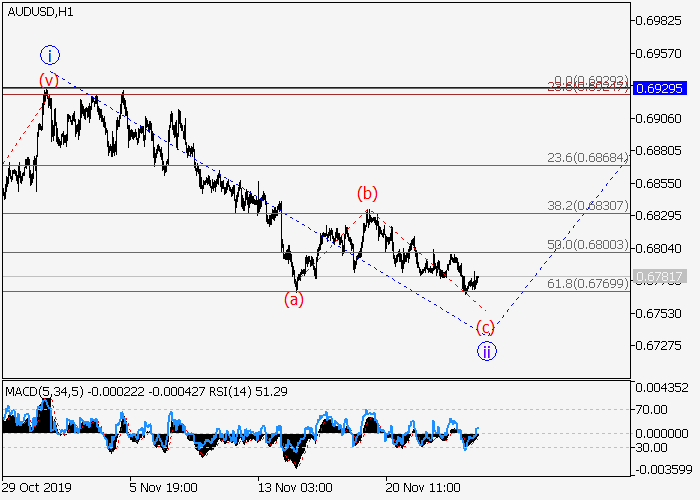Click the 29 Oct 2019 date label
Viewport: 700px width, 500px height.
coord(37,487)
